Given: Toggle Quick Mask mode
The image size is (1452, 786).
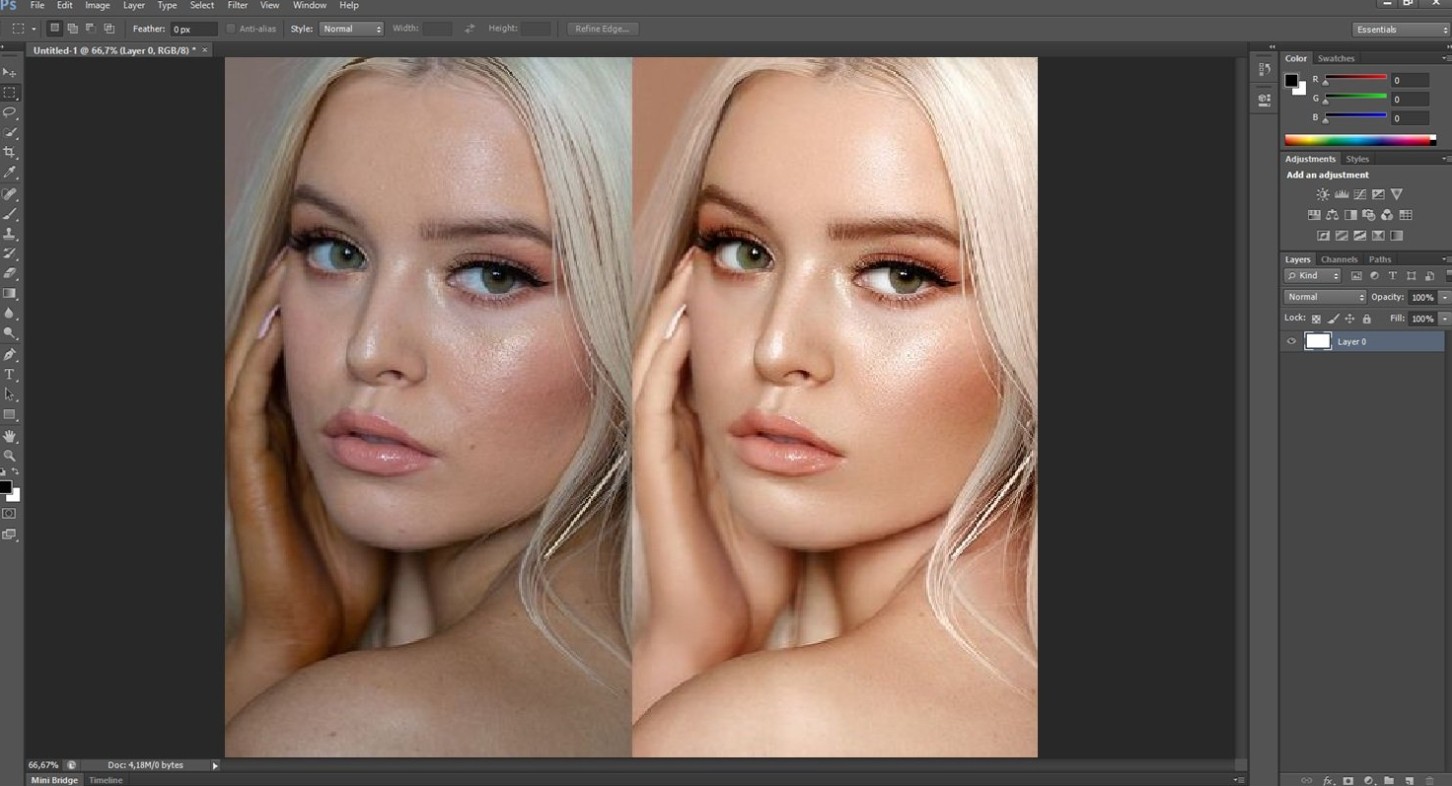Looking at the screenshot, I should [x=10, y=514].
